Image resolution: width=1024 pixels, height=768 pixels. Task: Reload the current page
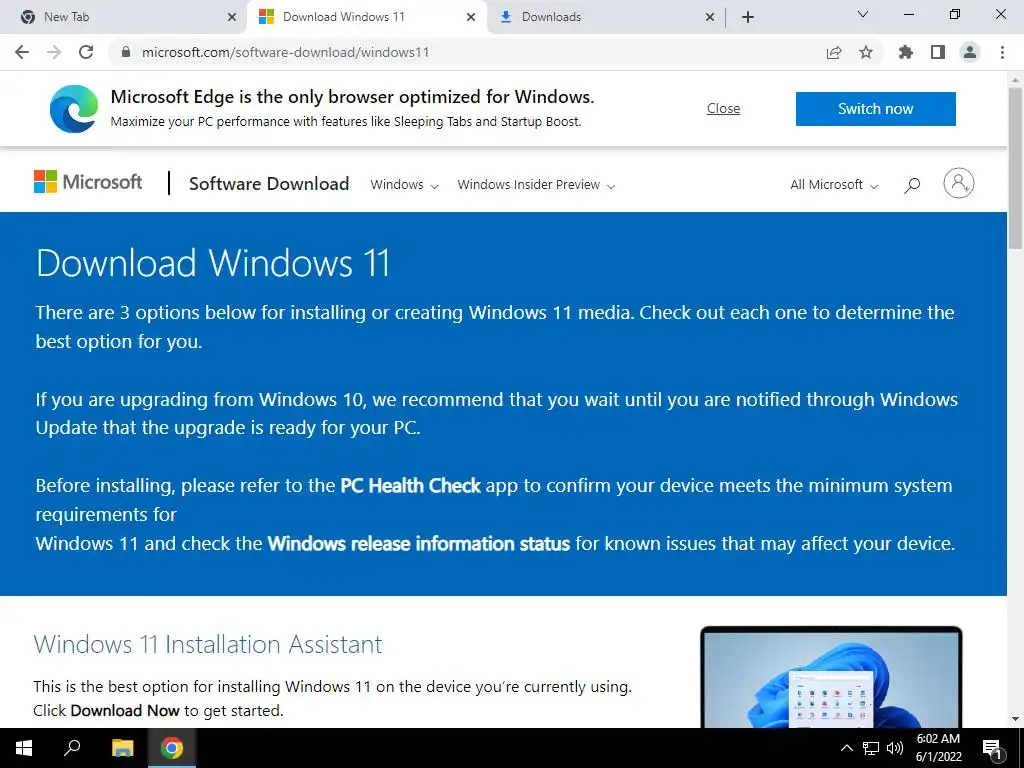pos(86,52)
